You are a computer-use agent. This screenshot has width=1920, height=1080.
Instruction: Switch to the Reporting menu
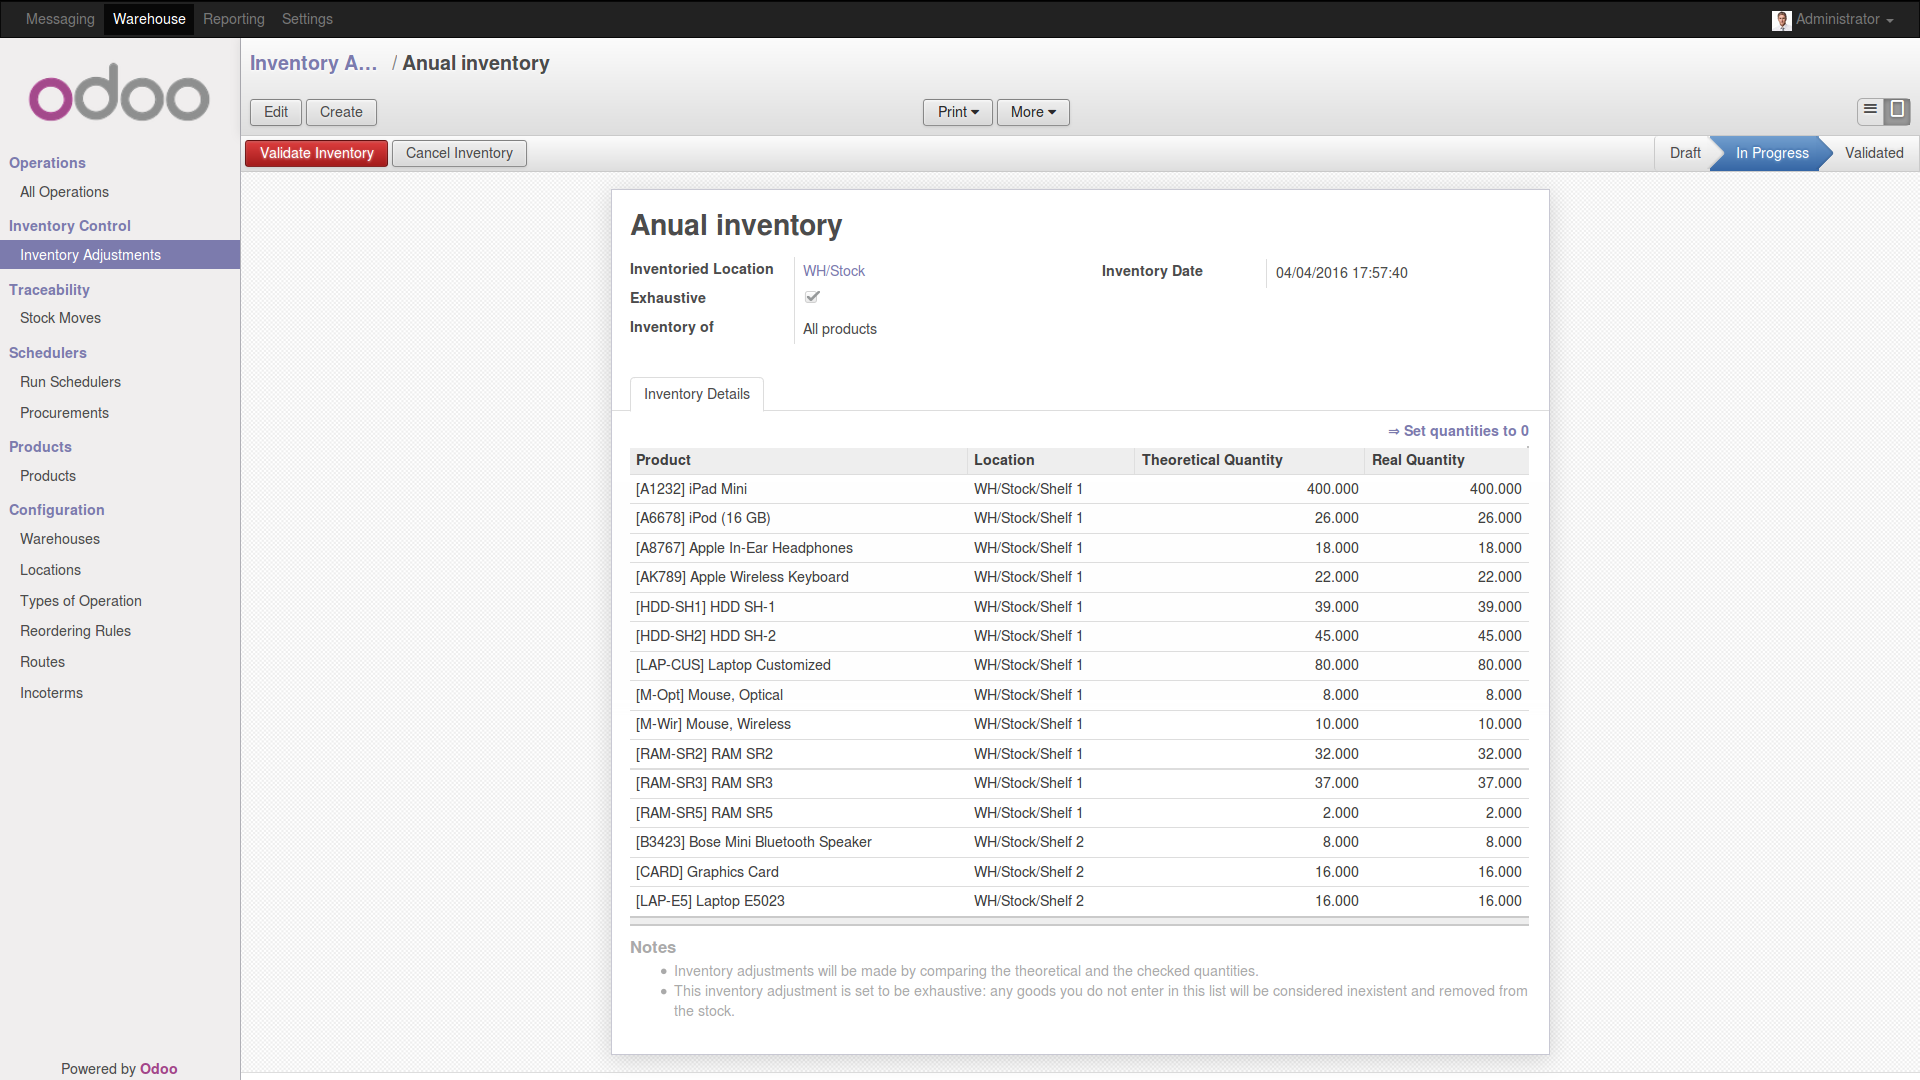(233, 19)
